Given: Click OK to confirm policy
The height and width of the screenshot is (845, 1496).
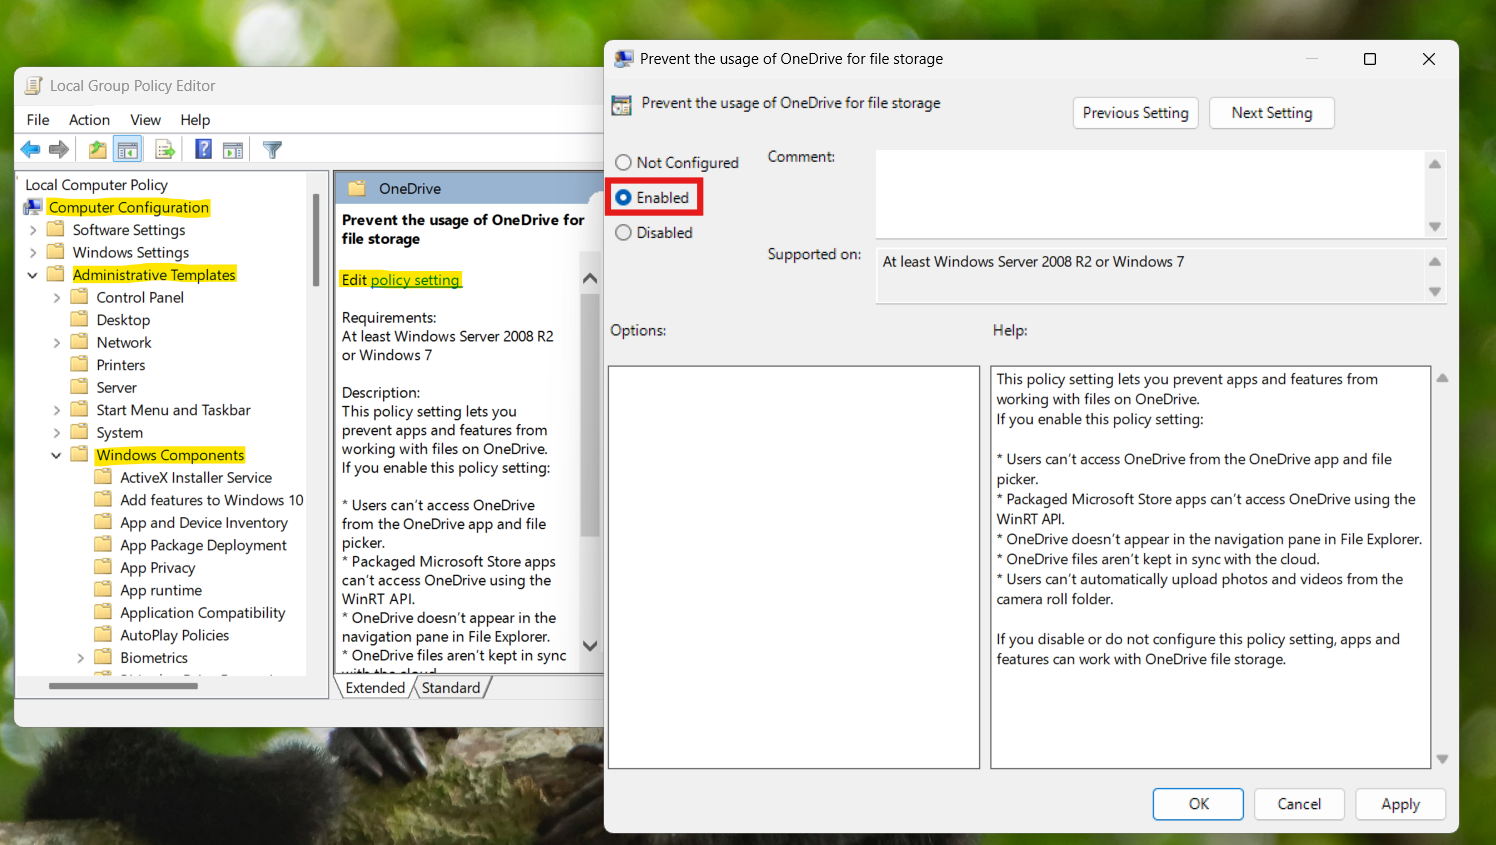Looking at the screenshot, I should click(x=1198, y=804).
